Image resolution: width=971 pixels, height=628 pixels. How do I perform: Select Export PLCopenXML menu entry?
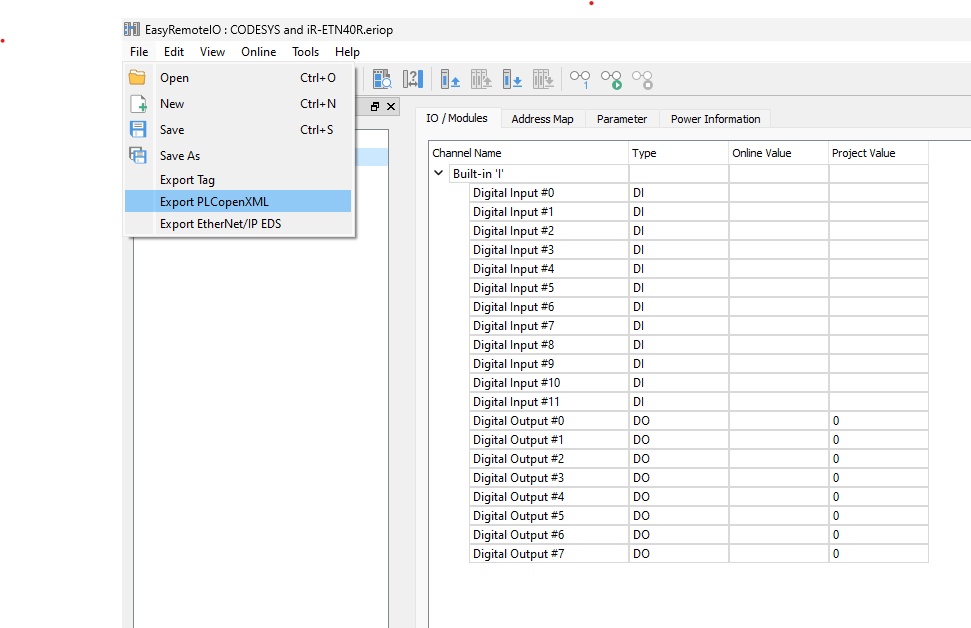coord(238,201)
